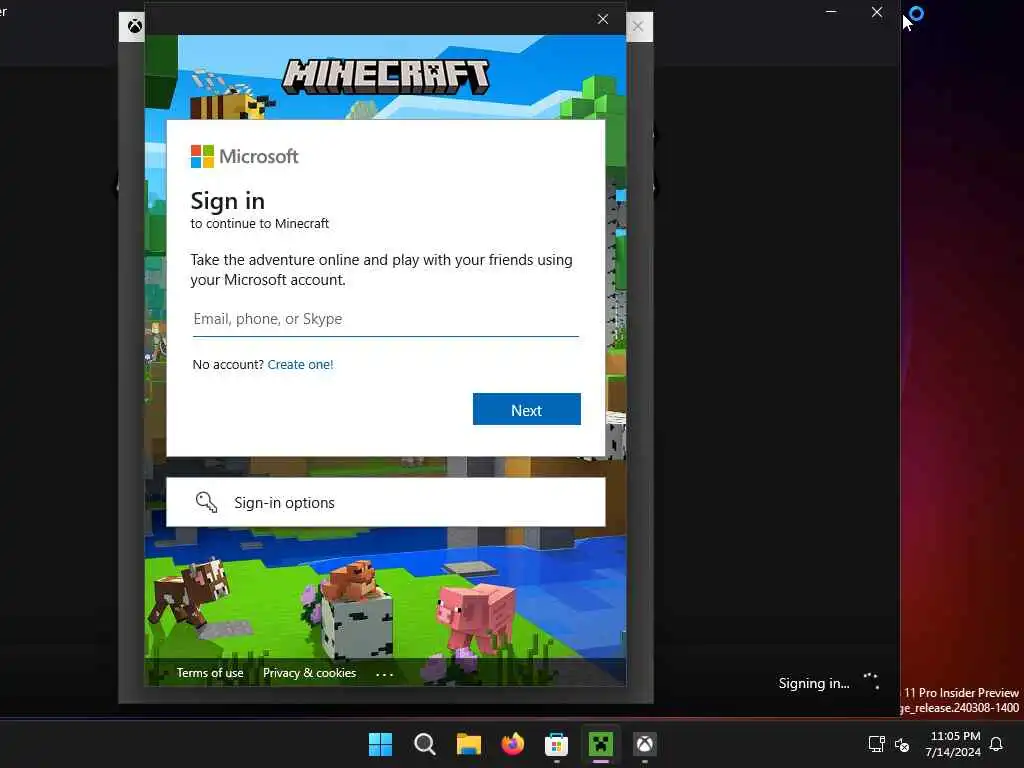Click the blue Next button
The height and width of the screenshot is (768, 1024).
pos(526,409)
